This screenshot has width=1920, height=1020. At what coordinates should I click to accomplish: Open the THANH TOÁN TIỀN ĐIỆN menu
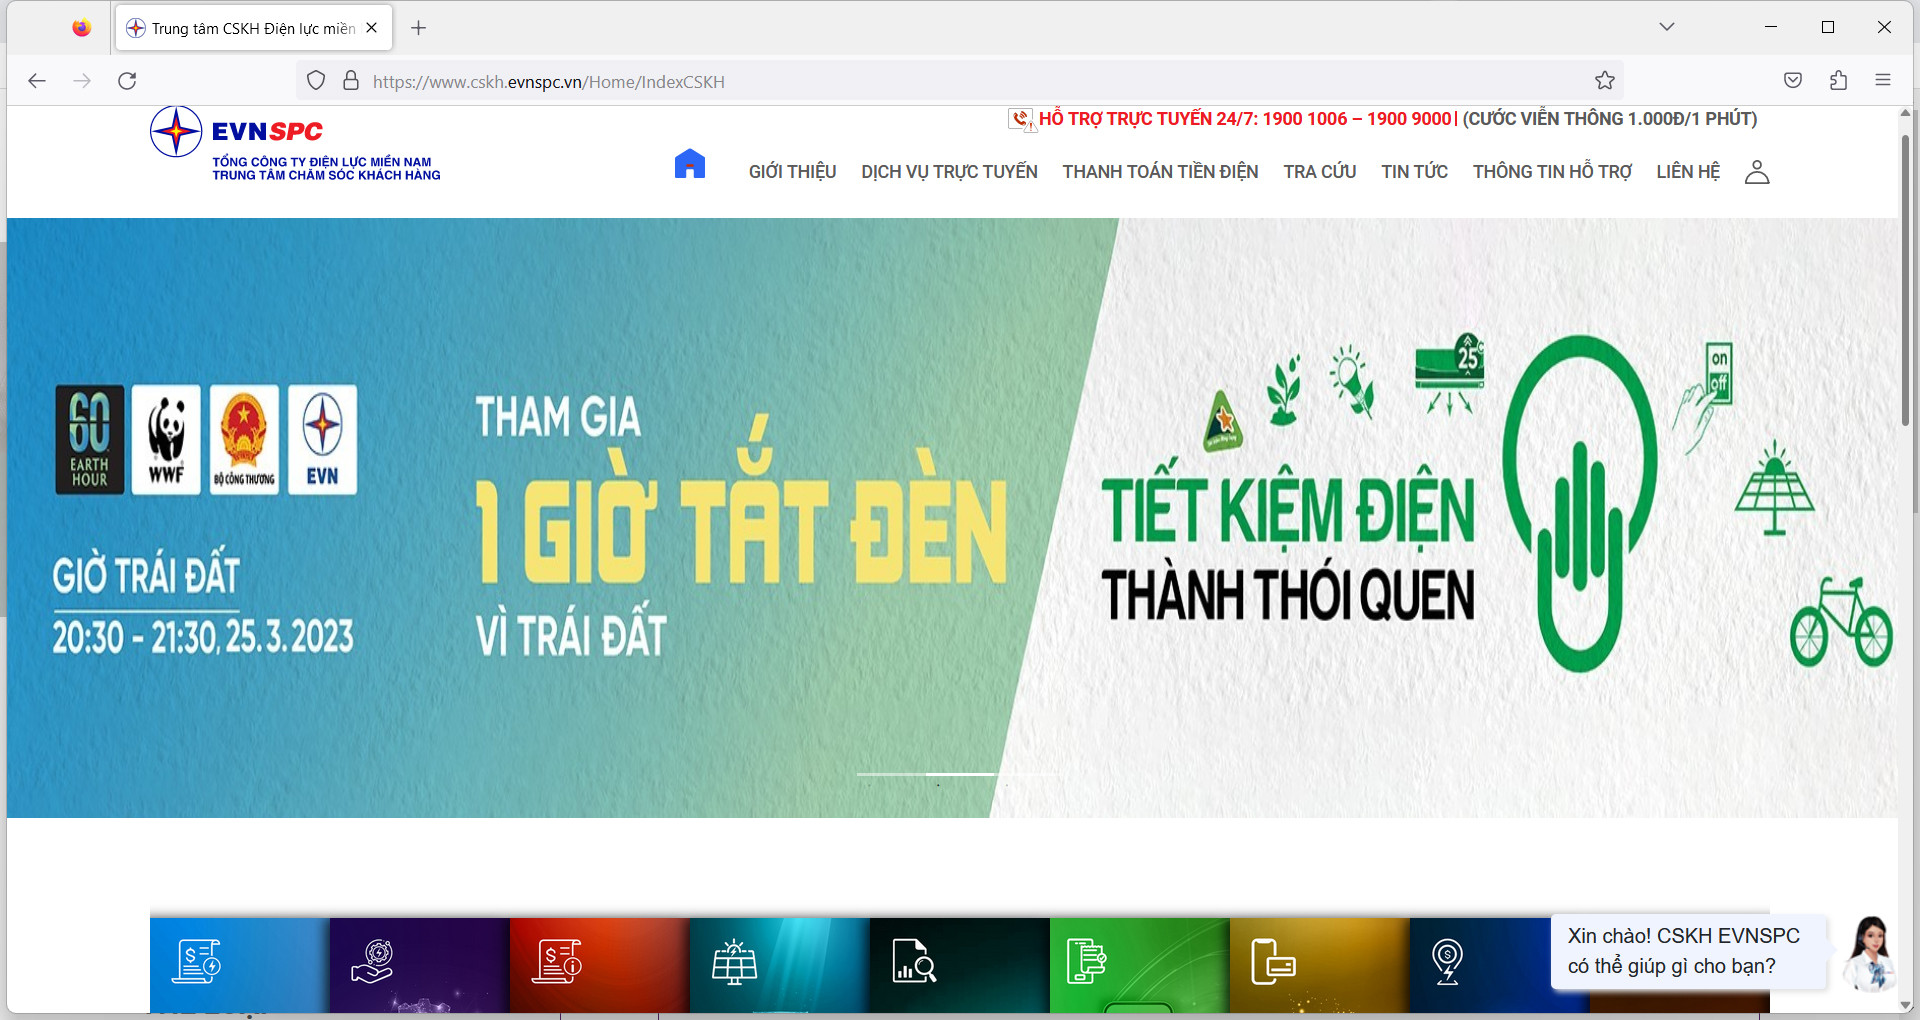click(x=1160, y=172)
